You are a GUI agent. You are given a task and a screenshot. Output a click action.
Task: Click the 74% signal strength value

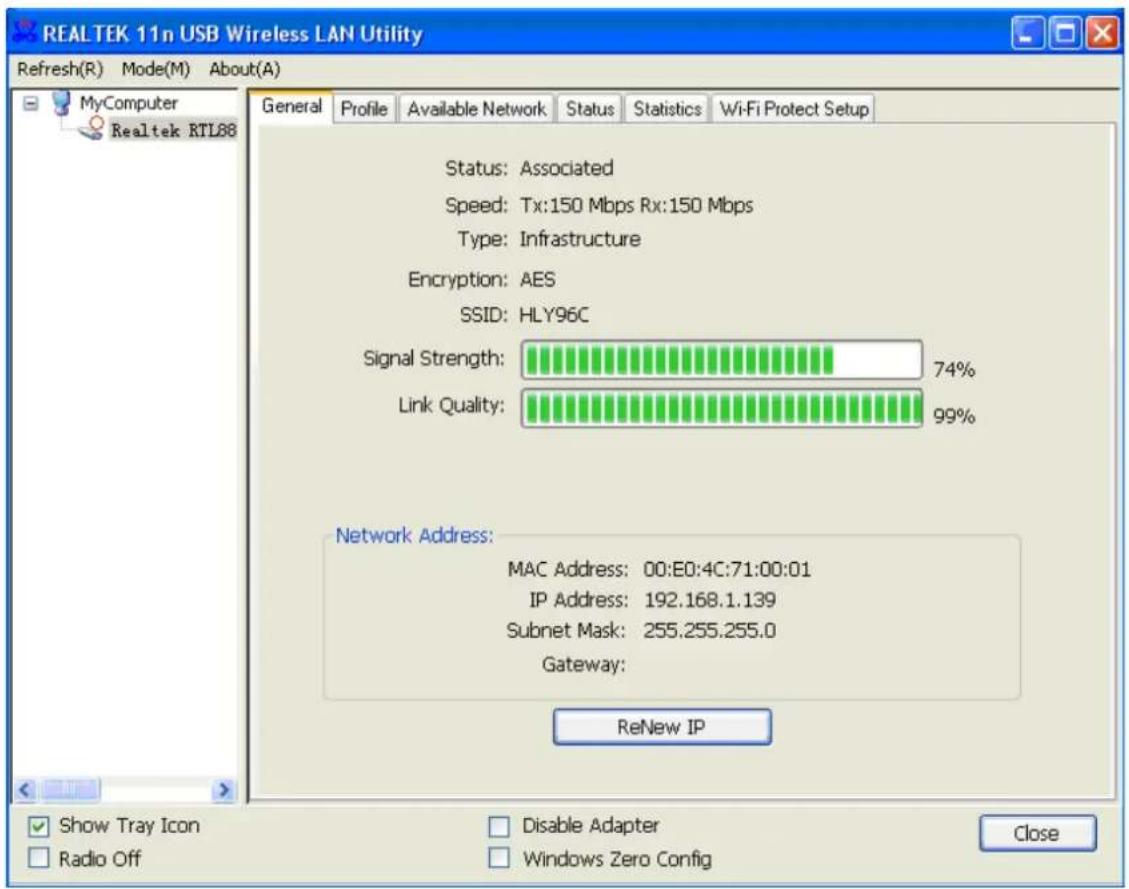pos(954,369)
